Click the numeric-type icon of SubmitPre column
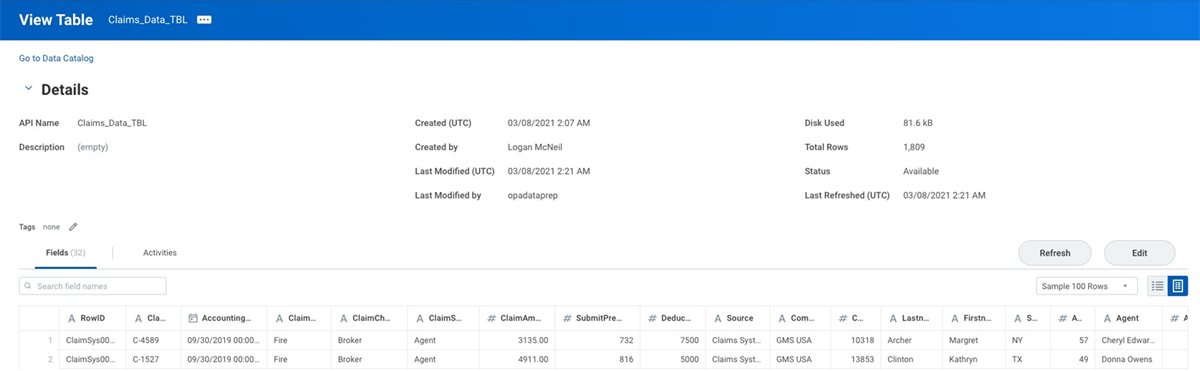The width and height of the screenshot is (1200, 371). coord(567,318)
